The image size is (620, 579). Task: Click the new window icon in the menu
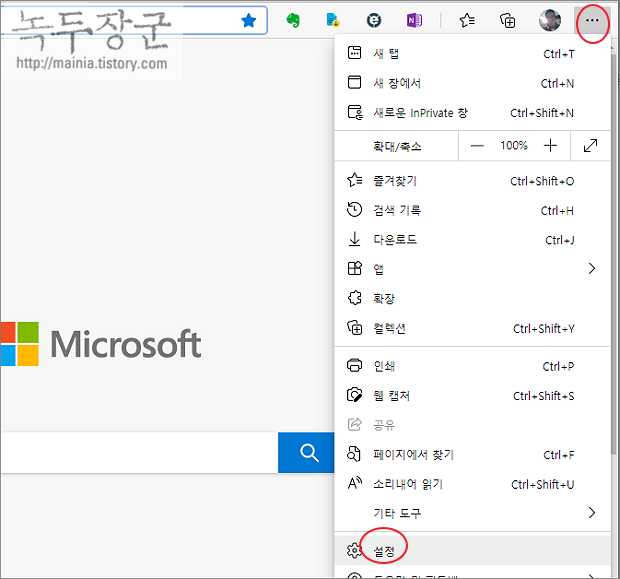pos(354,82)
